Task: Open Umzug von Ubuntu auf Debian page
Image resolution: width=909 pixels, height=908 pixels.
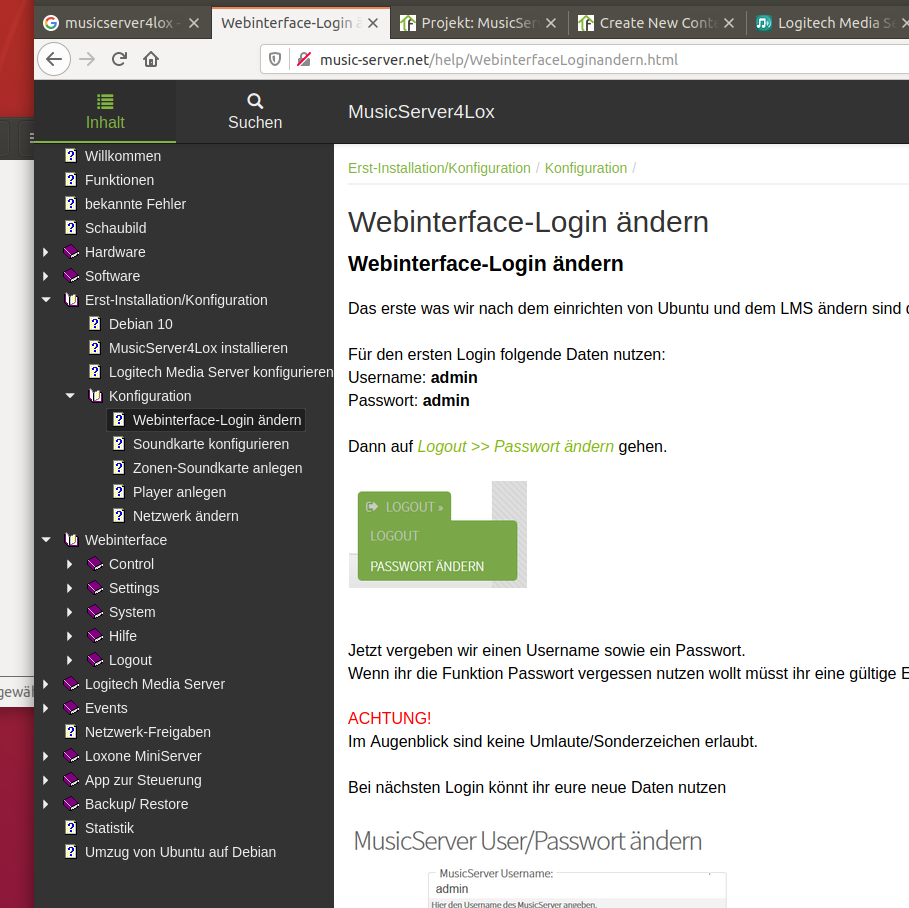Action: point(180,852)
